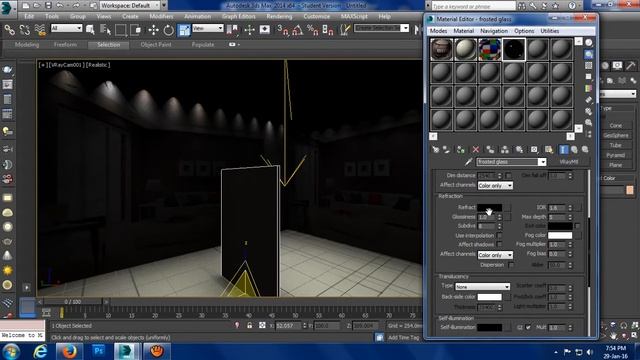This screenshot has height=360, width=640.
Task: Enable Use interpolation checkbox
Action: (x=499, y=236)
